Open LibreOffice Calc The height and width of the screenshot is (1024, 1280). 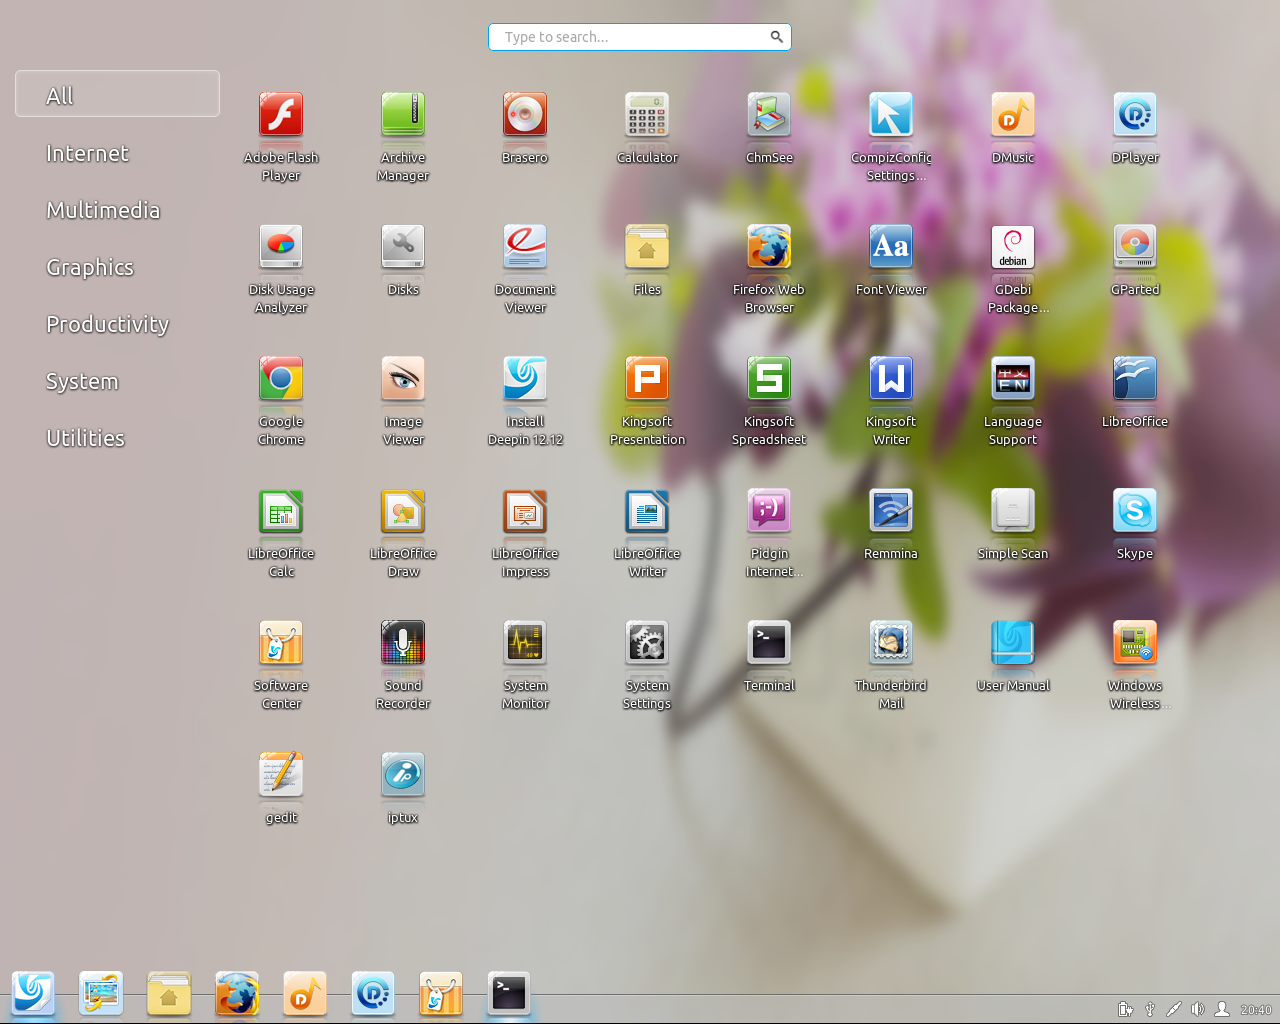pyautogui.click(x=281, y=510)
